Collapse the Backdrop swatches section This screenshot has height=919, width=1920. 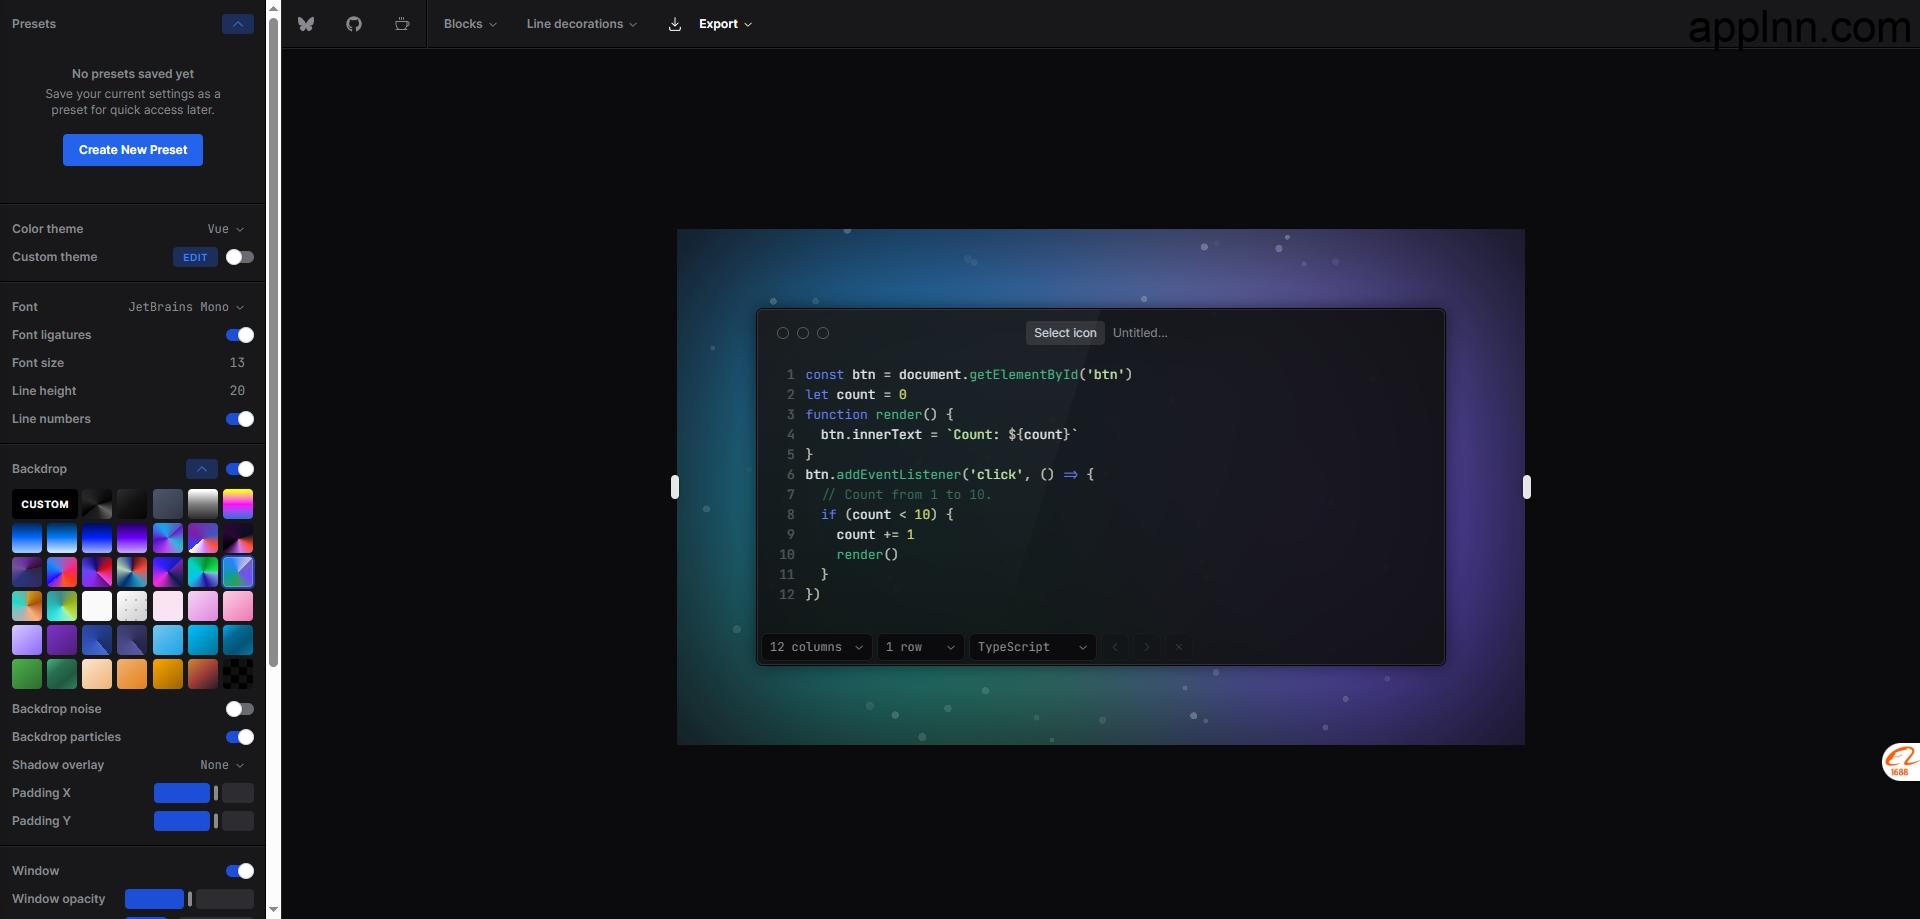[202, 469]
